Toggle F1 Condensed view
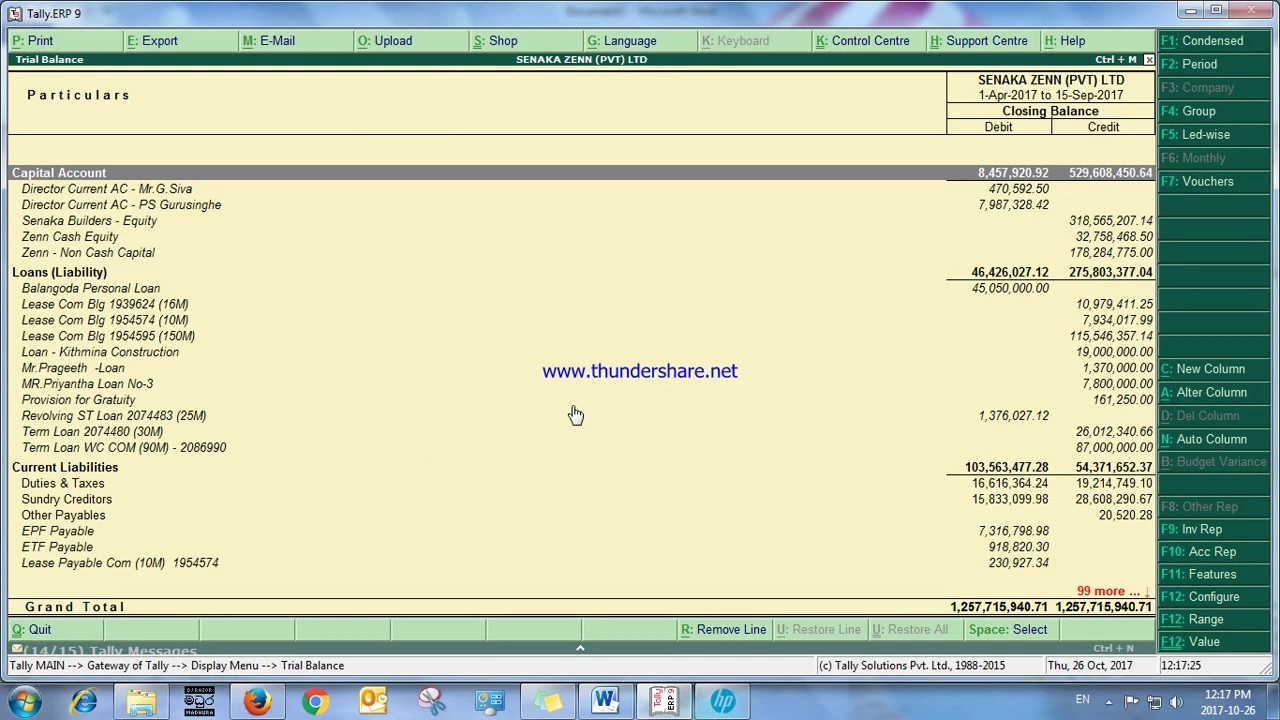Viewport: 1280px width, 720px height. [x=1215, y=41]
